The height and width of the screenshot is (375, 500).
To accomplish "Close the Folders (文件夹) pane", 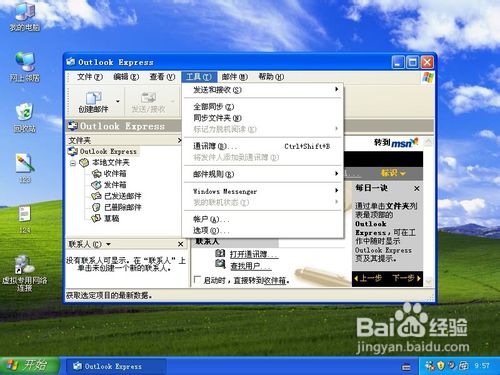I will click(179, 141).
